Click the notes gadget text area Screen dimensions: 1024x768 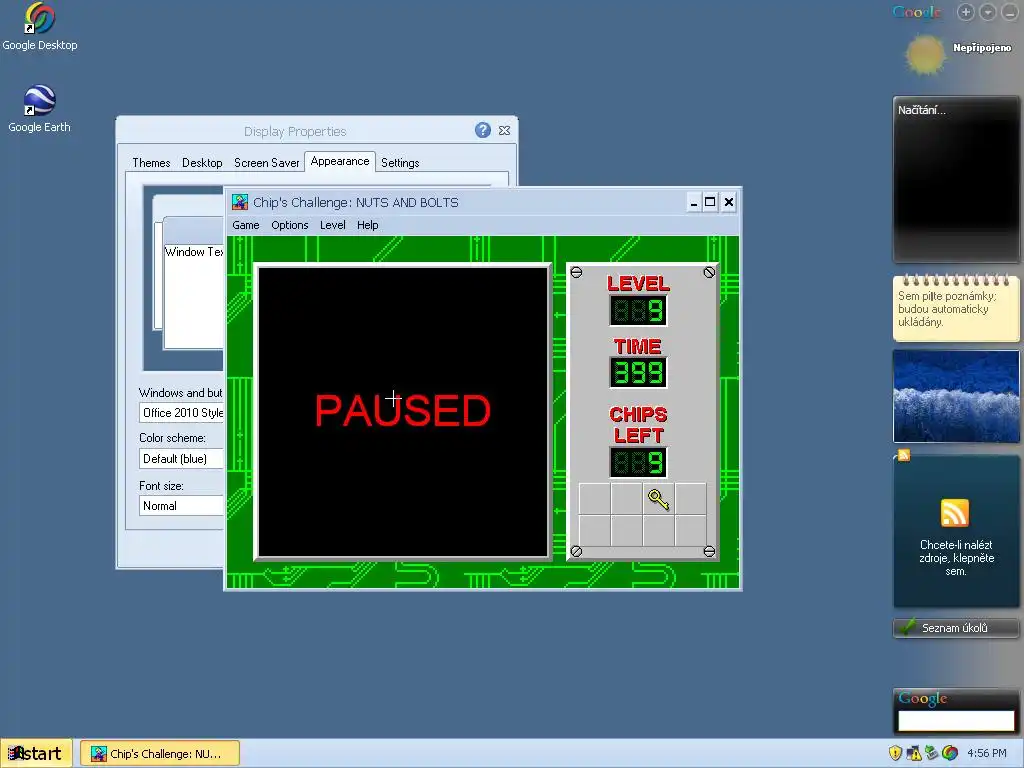click(955, 312)
